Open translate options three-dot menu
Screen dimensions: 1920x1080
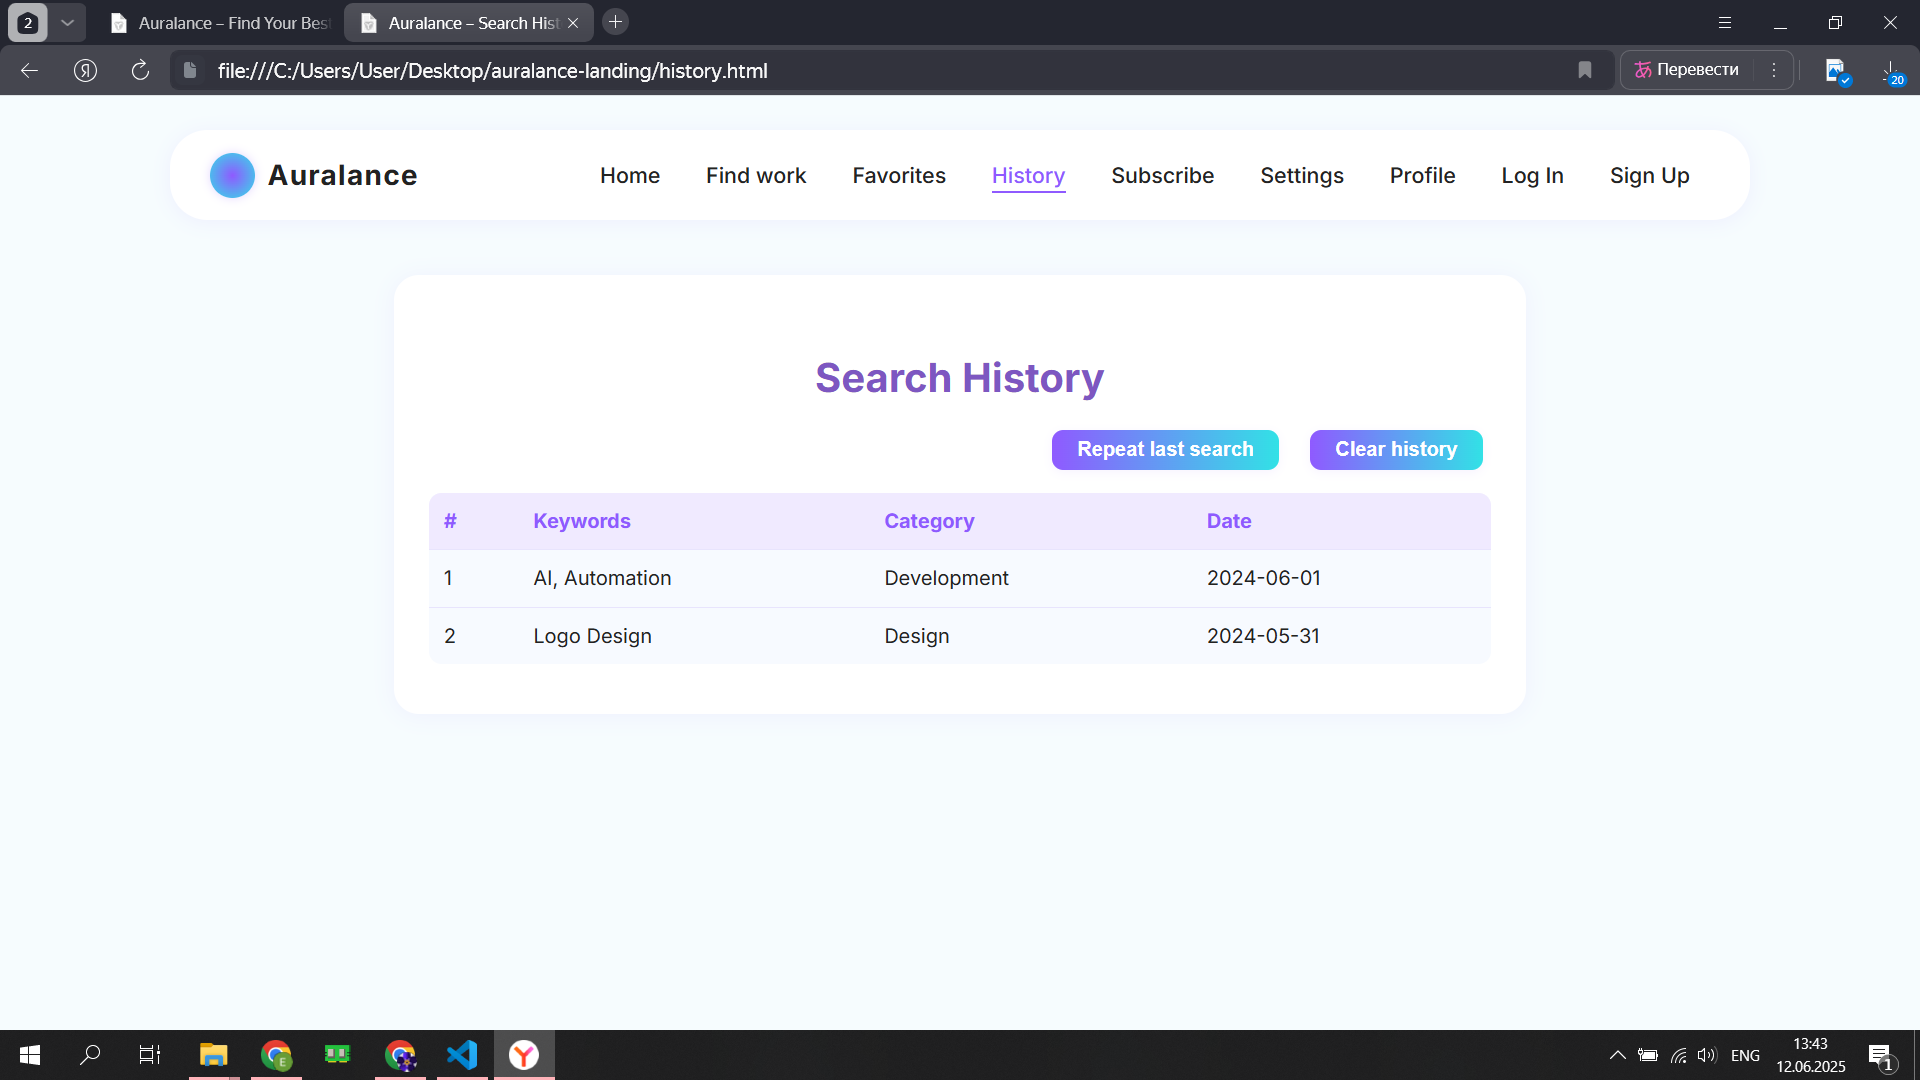coord(1774,70)
